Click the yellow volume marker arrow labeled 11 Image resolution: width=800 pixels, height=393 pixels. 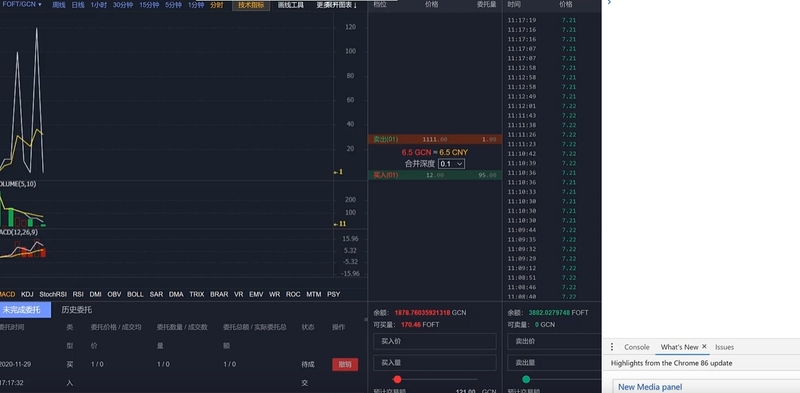(x=340, y=224)
